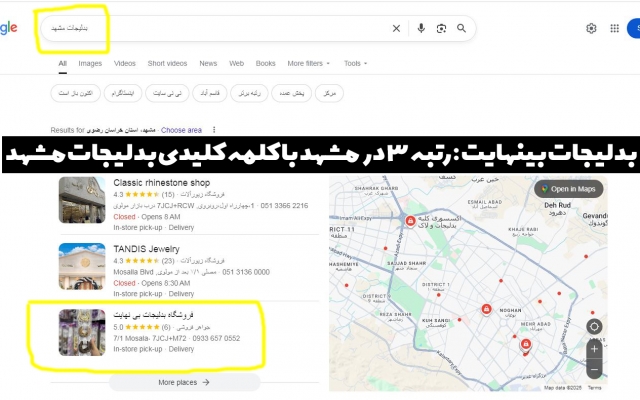Expand the Tools dropdown
The height and width of the screenshot is (400, 640).
point(354,63)
